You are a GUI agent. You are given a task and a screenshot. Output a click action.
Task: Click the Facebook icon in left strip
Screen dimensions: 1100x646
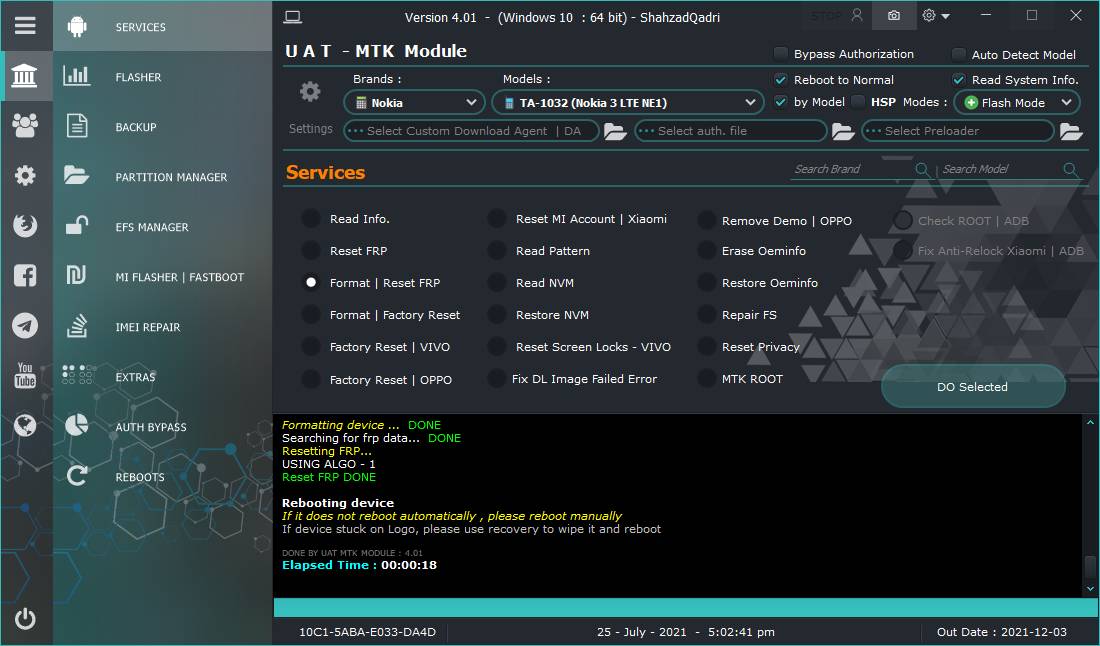pyautogui.click(x=25, y=276)
